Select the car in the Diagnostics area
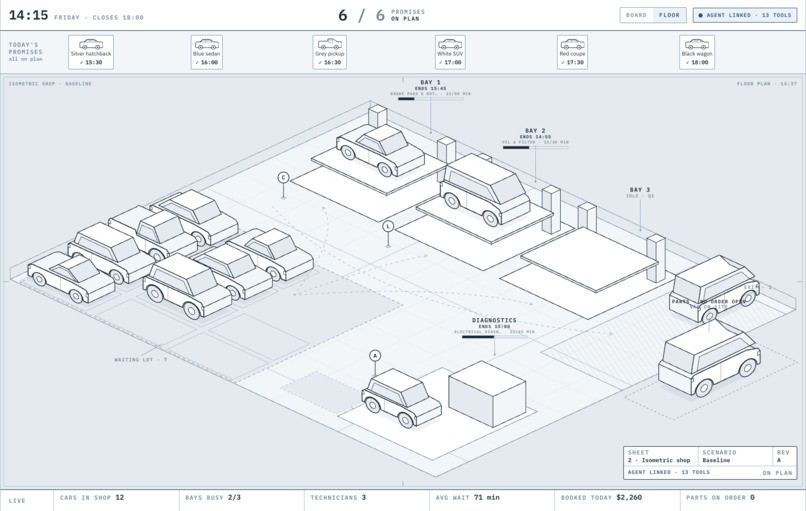The width and height of the screenshot is (806, 511). pos(401,397)
